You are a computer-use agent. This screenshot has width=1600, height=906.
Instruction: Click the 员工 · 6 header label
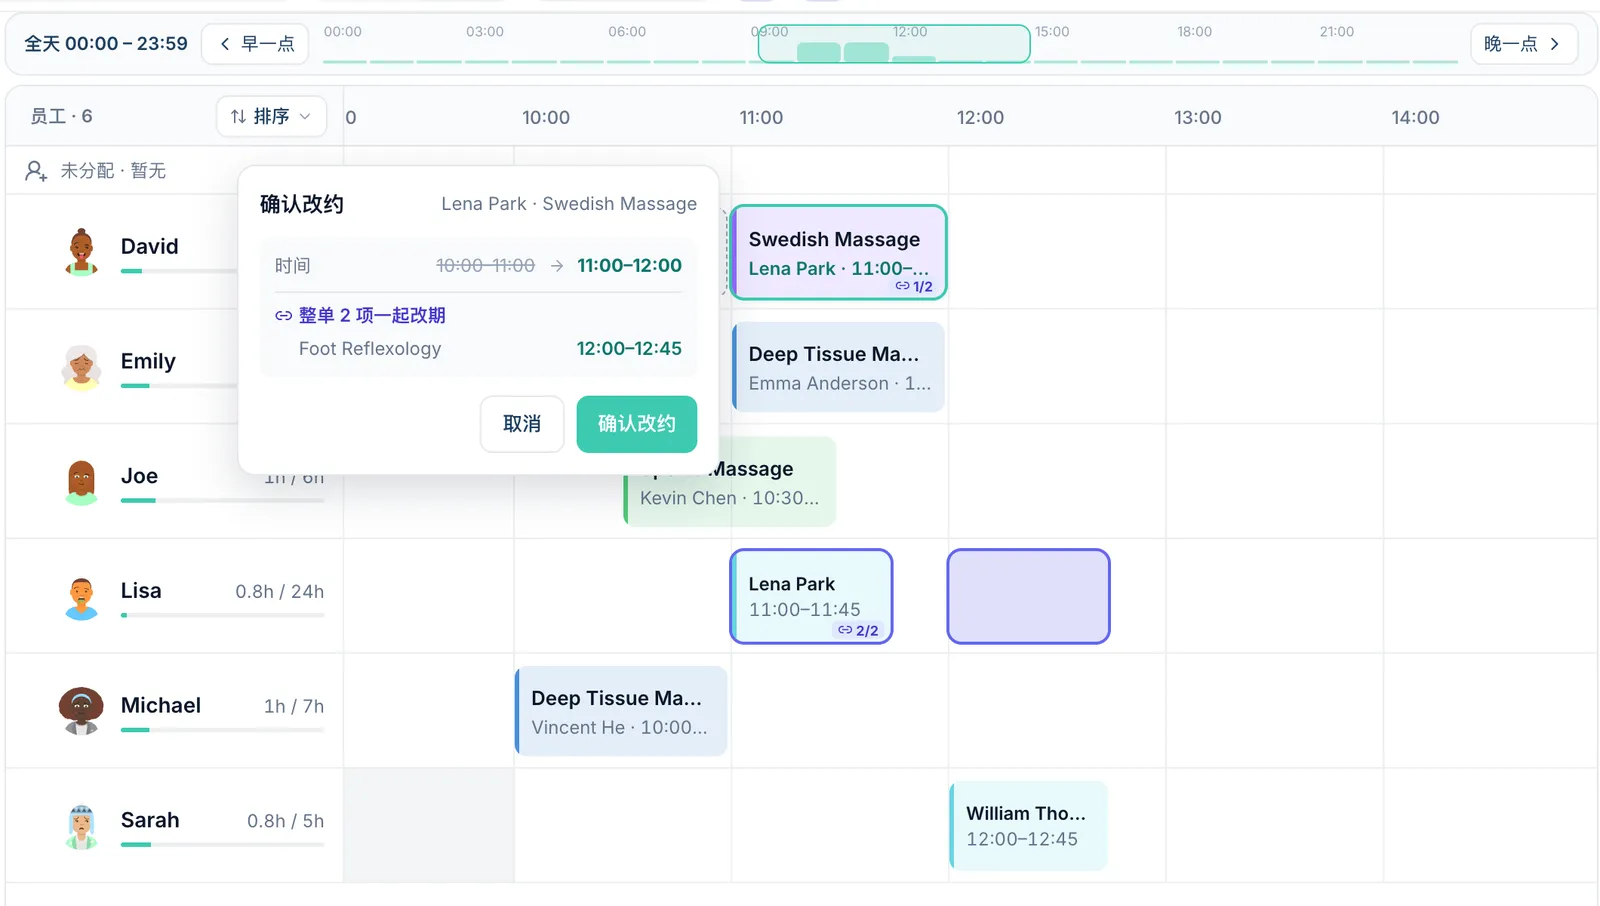click(x=61, y=117)
